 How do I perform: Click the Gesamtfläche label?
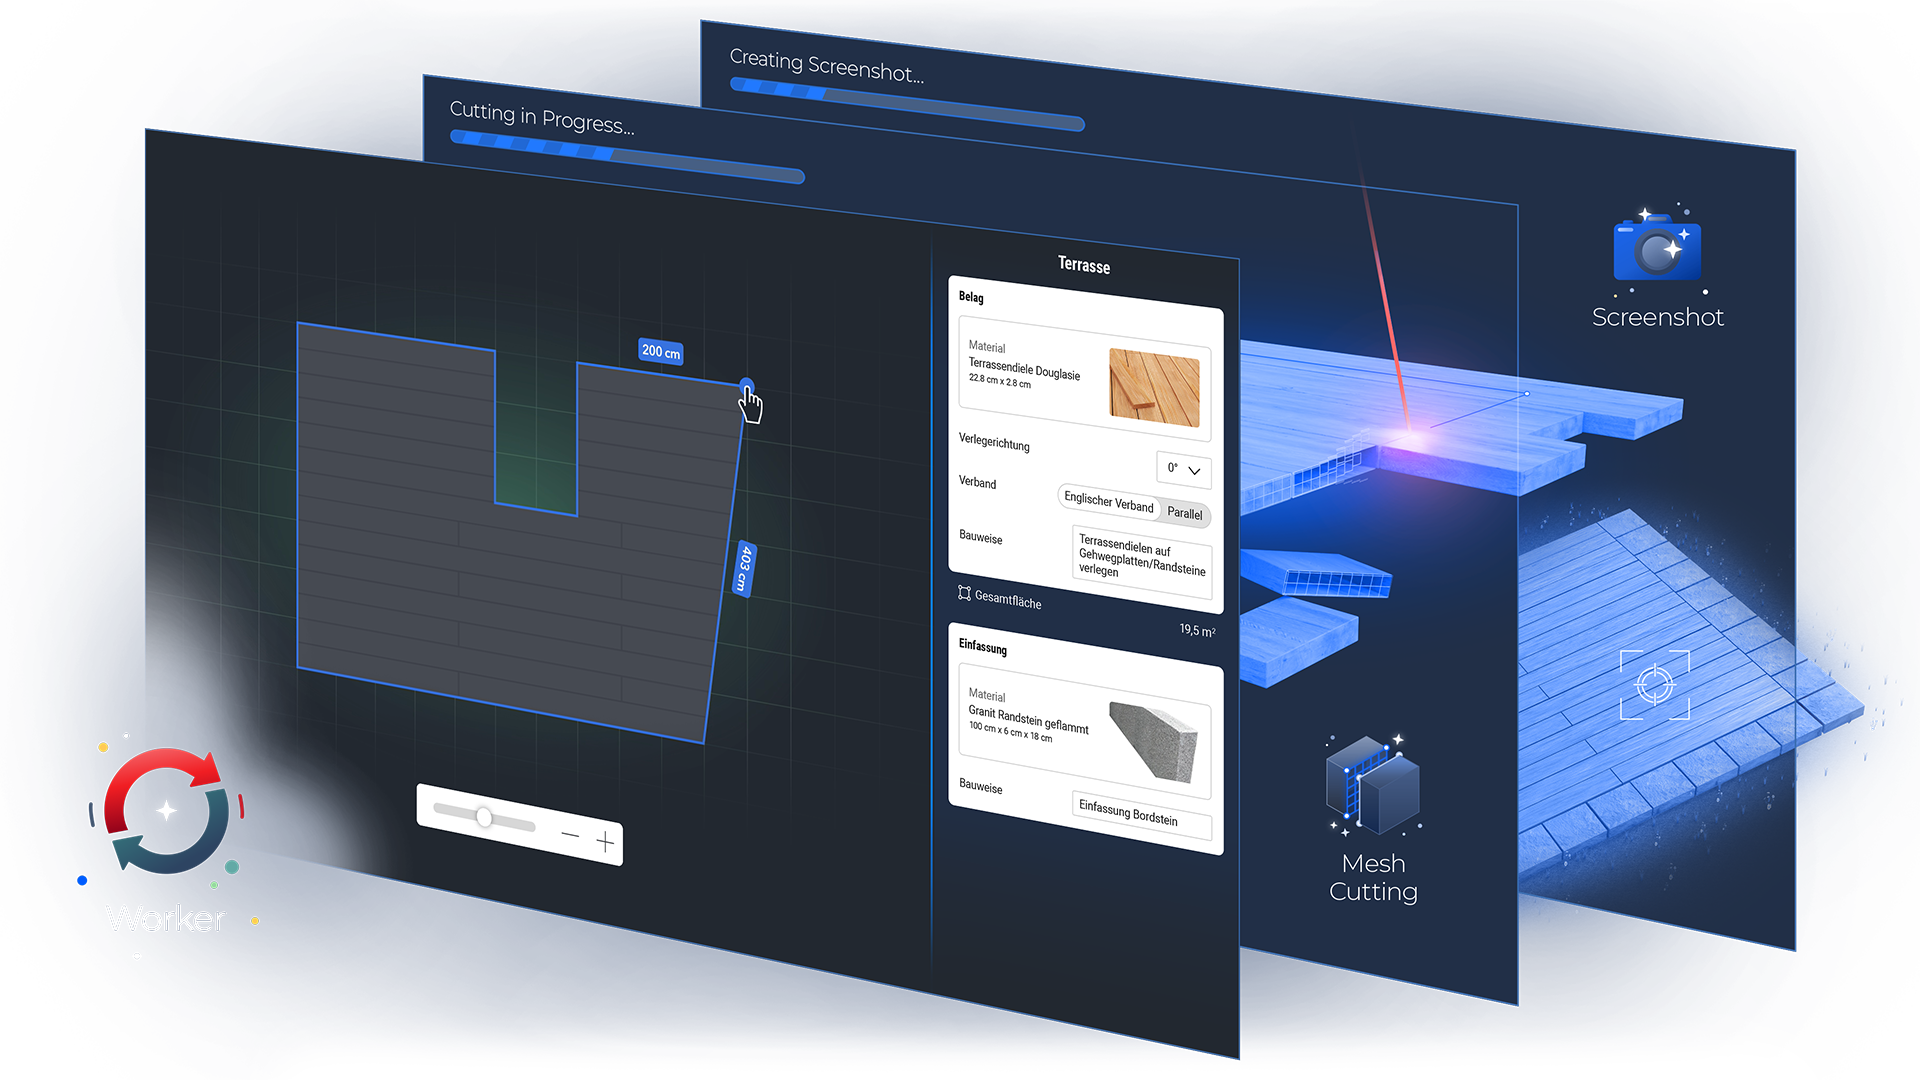(1008, 600)
